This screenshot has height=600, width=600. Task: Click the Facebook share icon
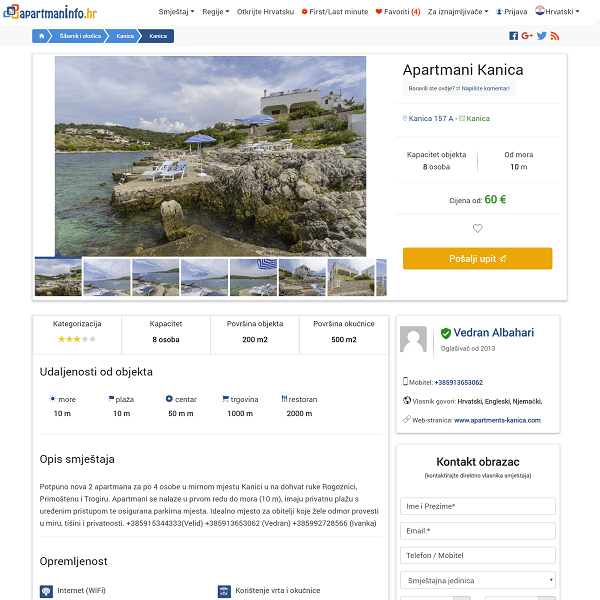[x=514, y=36]
